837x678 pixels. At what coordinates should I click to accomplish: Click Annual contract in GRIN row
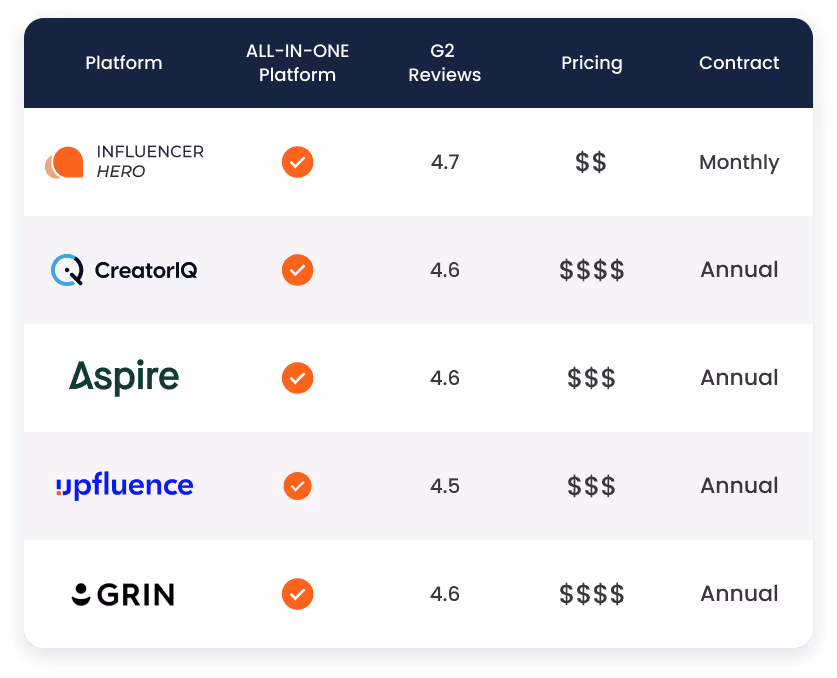click(739, 594)
